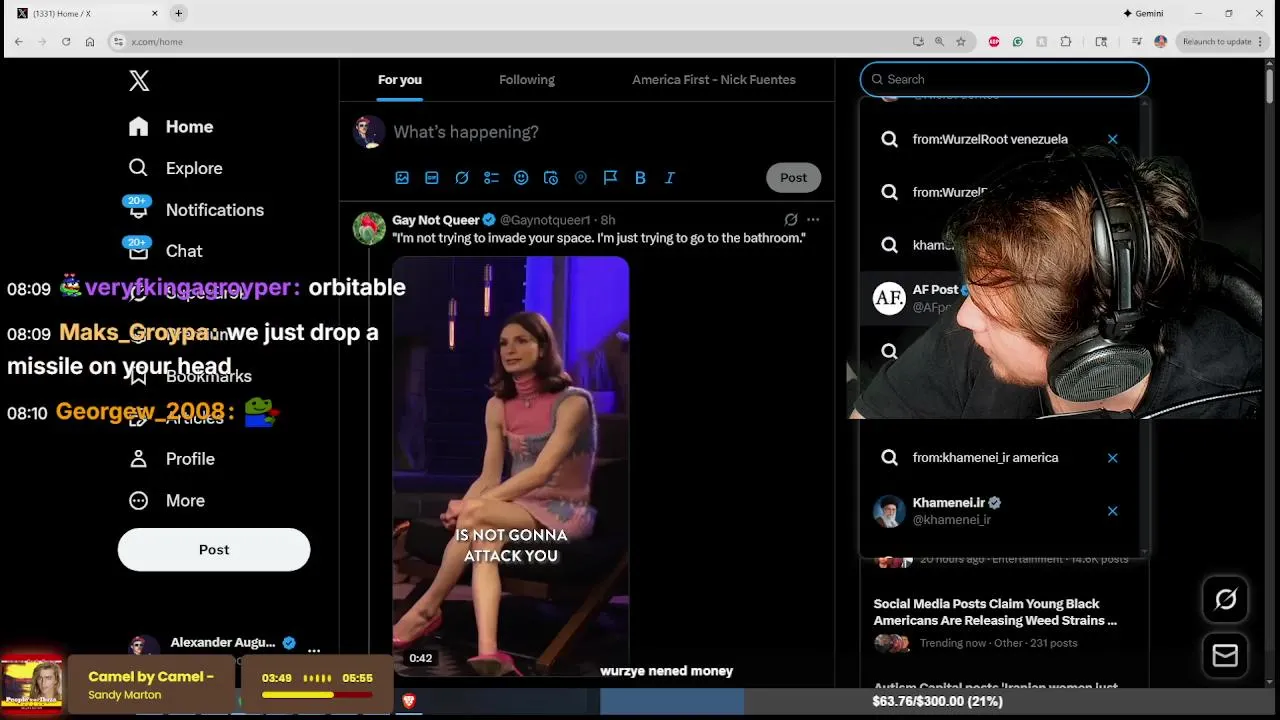Click the X logo in the sidebar
The height and width of the screenshot is (720, 1280).
click(139, 81)
